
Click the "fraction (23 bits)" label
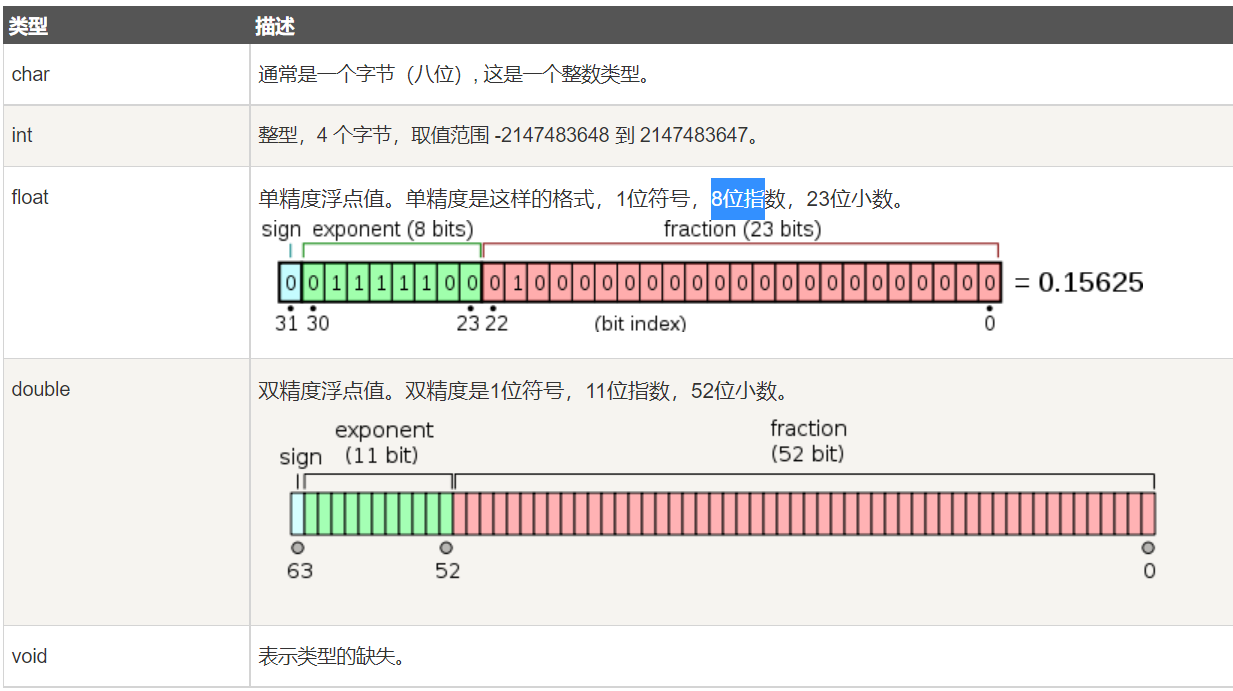(742, 229)
